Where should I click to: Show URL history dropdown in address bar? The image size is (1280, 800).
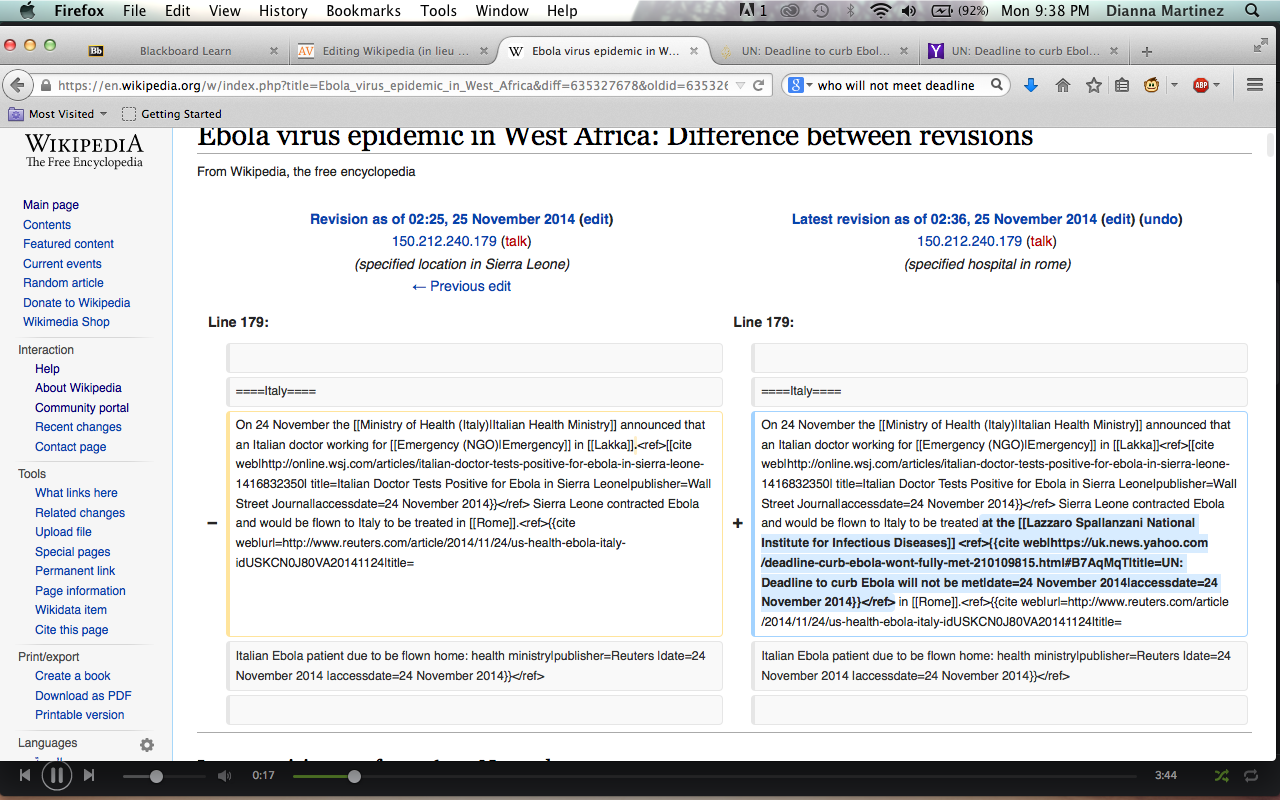(x=738, y=85)
